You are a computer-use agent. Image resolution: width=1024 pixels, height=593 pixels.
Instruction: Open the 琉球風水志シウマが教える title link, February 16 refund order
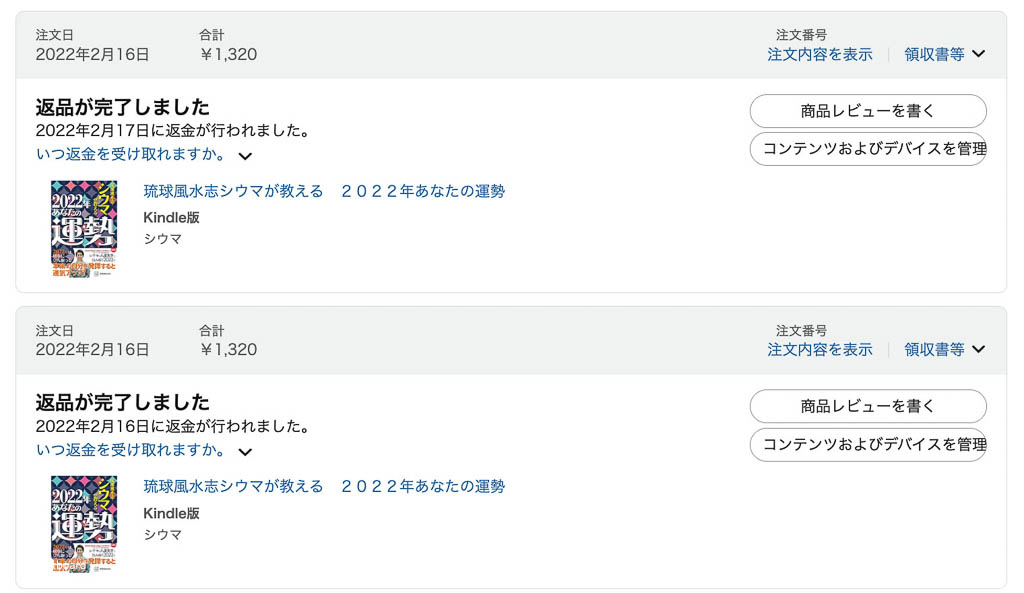324,486
